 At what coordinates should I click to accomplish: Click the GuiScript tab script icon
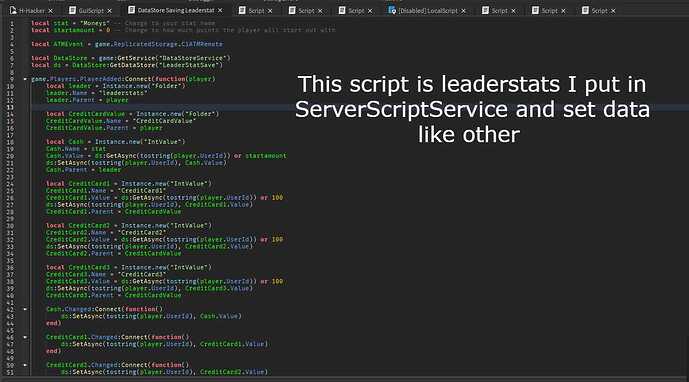[x=73, y=10]
